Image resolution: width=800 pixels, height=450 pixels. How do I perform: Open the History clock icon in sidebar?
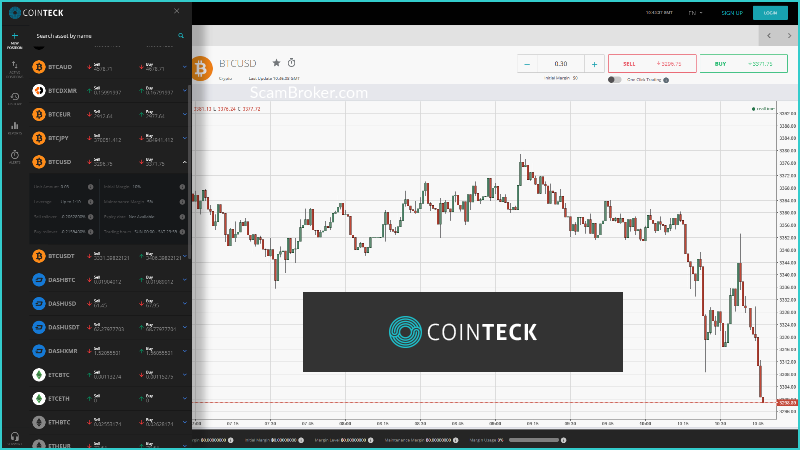(14, 98)
